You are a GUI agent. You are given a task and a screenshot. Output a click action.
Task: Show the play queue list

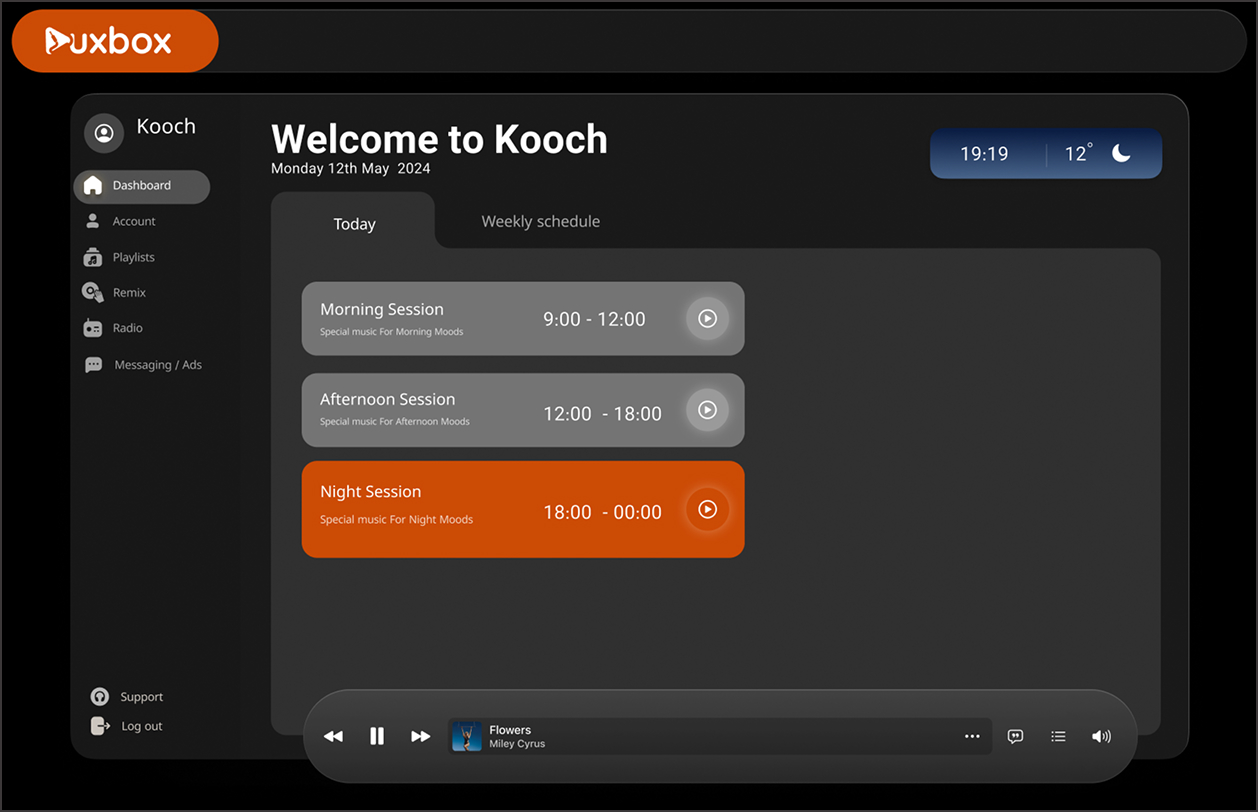click(x=1058, y=737)
